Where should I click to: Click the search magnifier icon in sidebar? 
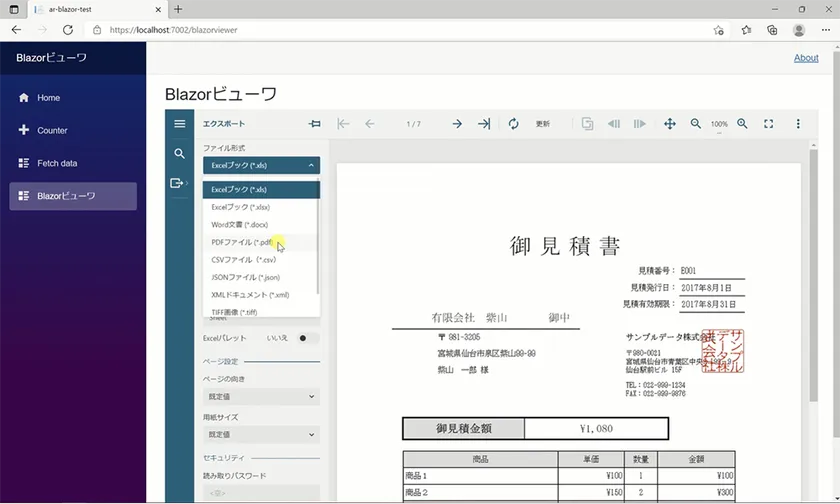click(180, 154)
